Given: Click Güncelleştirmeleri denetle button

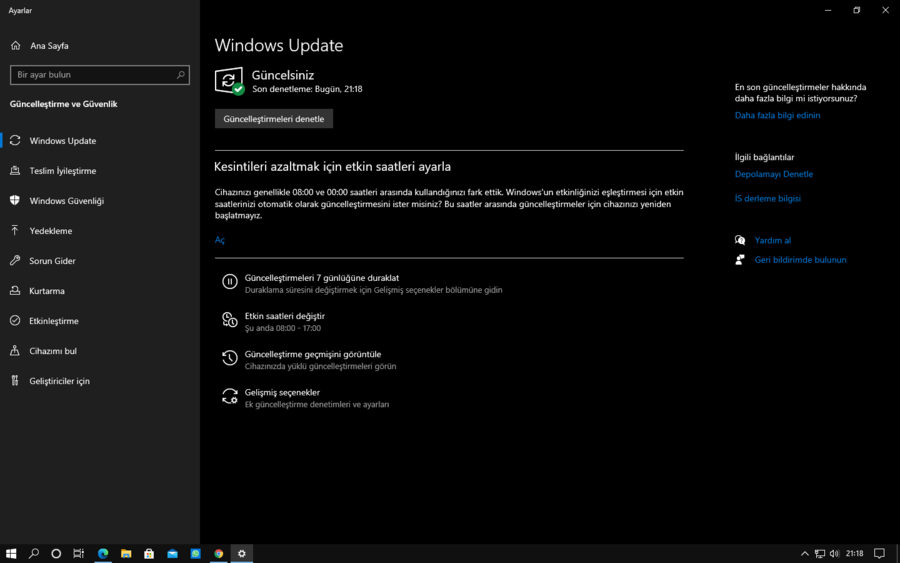Looking at the screenshot, I should (274, 119).
